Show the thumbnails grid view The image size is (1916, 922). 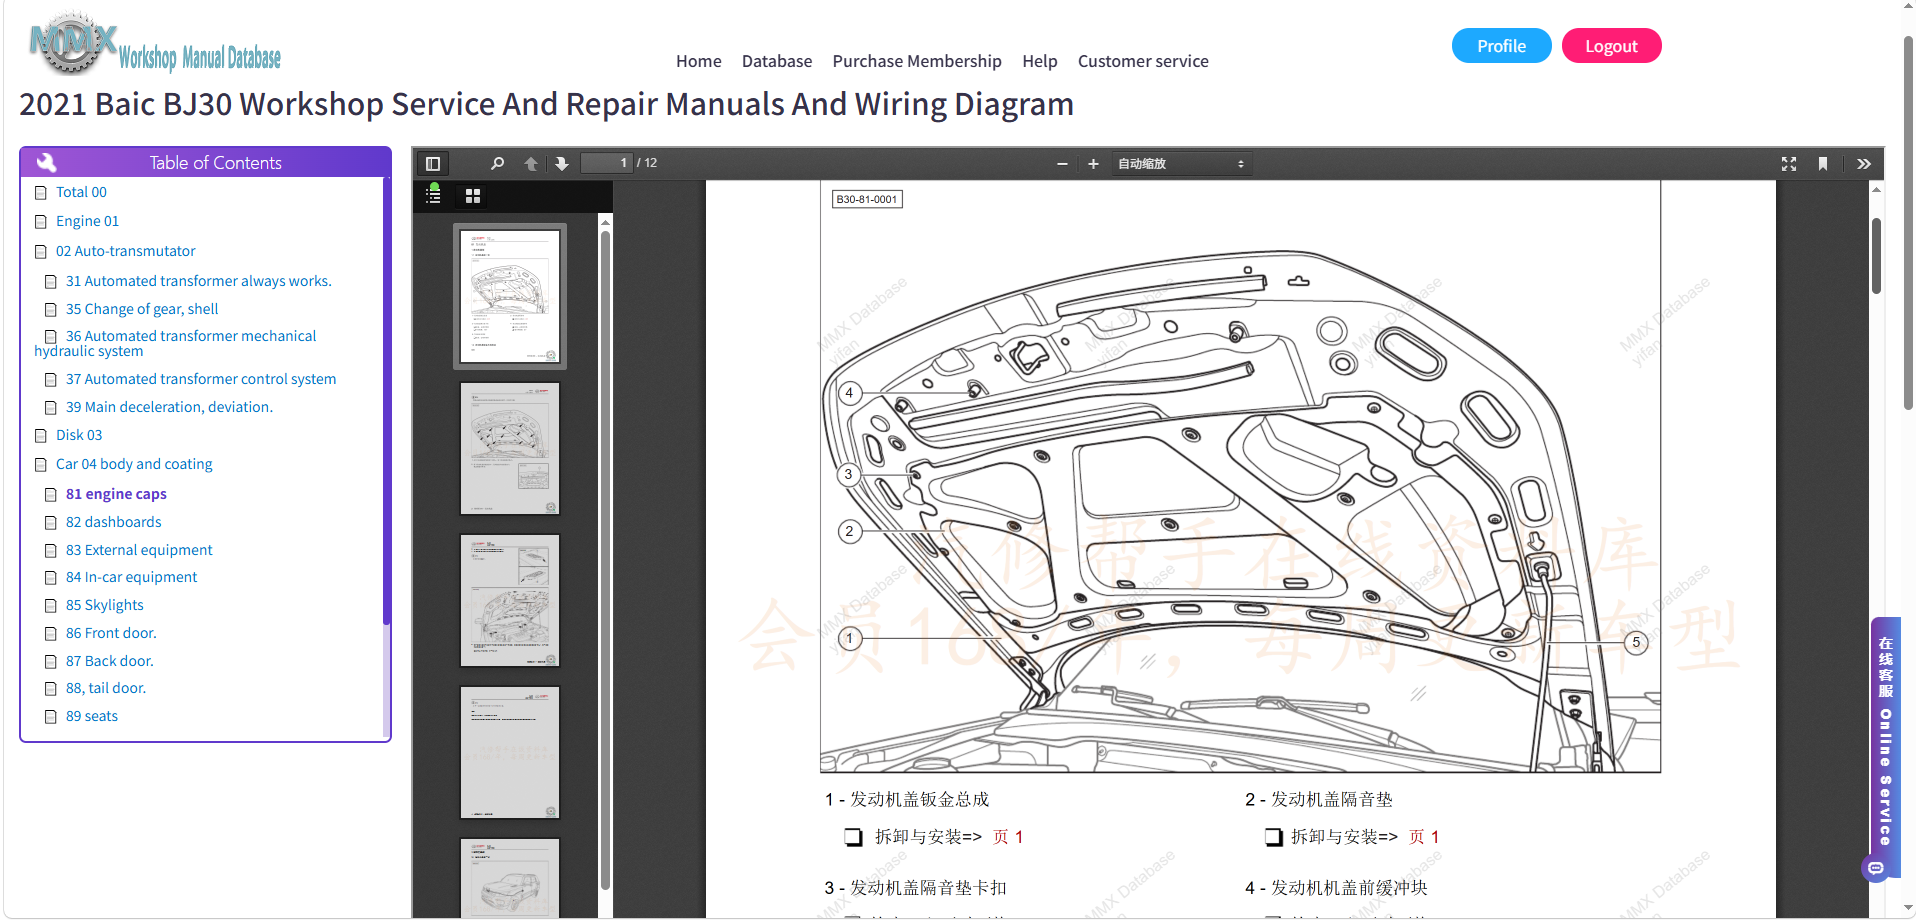473,196
